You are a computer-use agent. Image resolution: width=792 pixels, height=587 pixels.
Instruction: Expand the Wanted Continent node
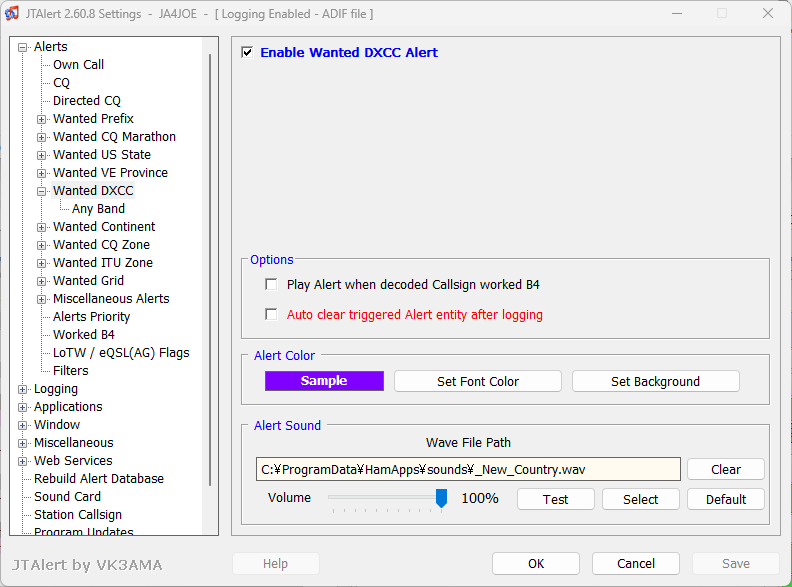(41, 227)
